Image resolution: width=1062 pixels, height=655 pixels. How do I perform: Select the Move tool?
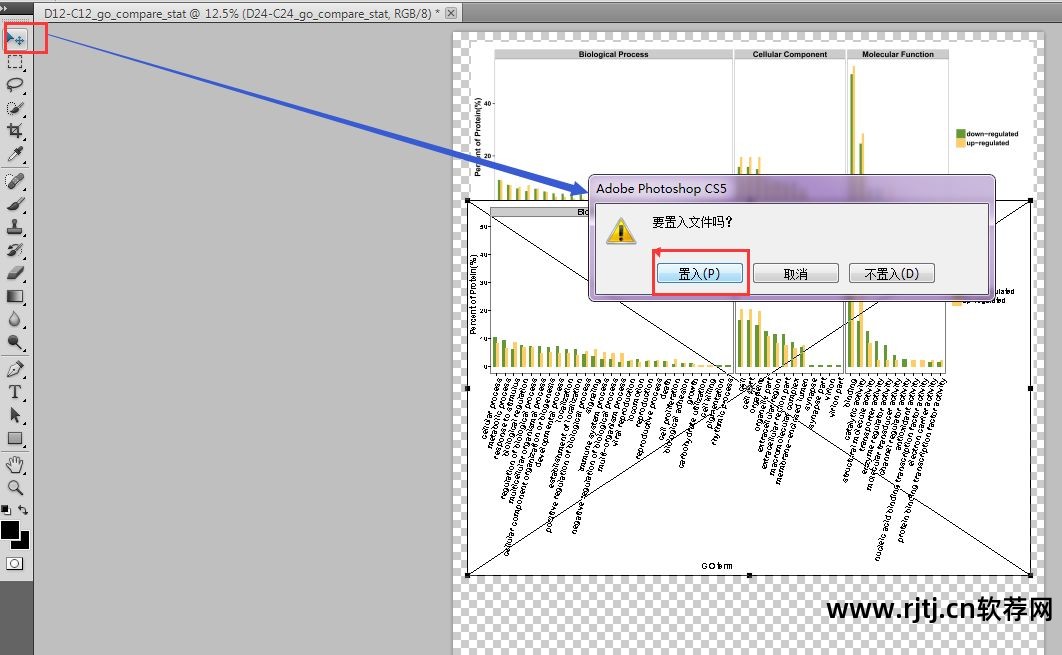point(15,39)
